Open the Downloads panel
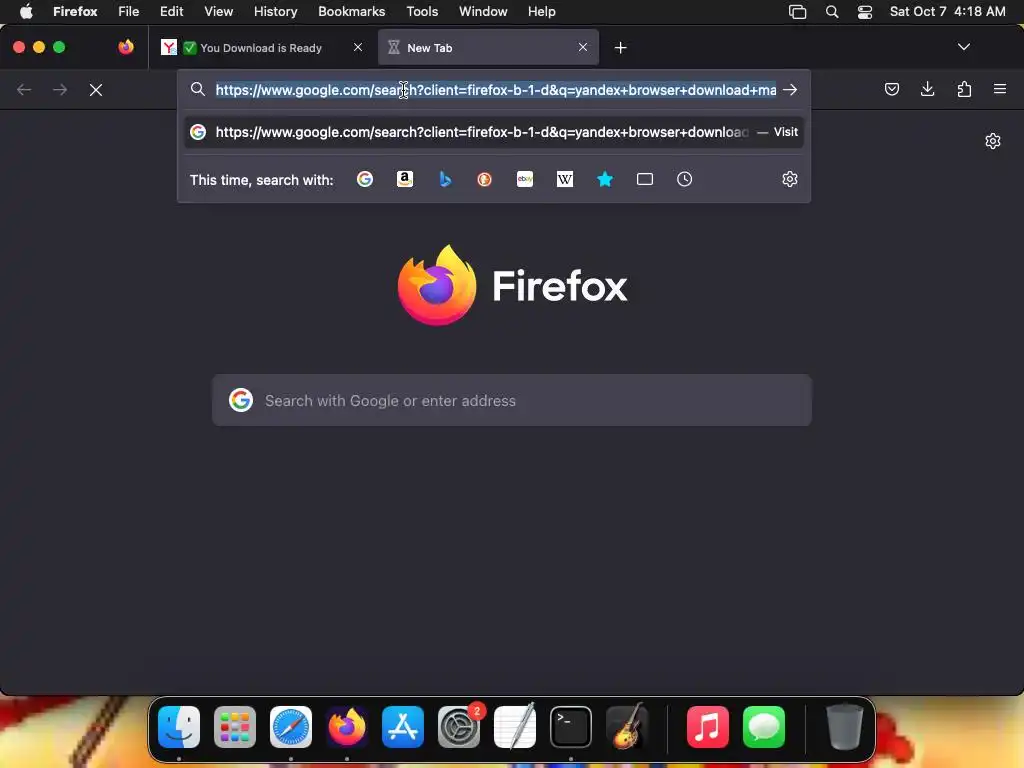This screenshot has height=768, width=1024. 927,89
